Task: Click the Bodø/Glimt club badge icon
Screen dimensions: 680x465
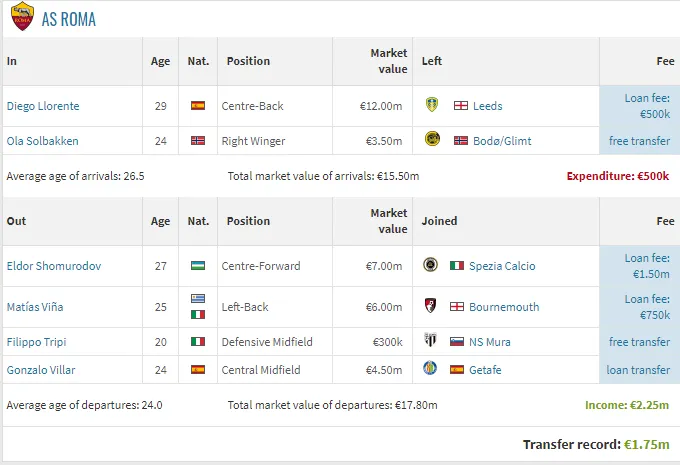Action: coord(432,139)
